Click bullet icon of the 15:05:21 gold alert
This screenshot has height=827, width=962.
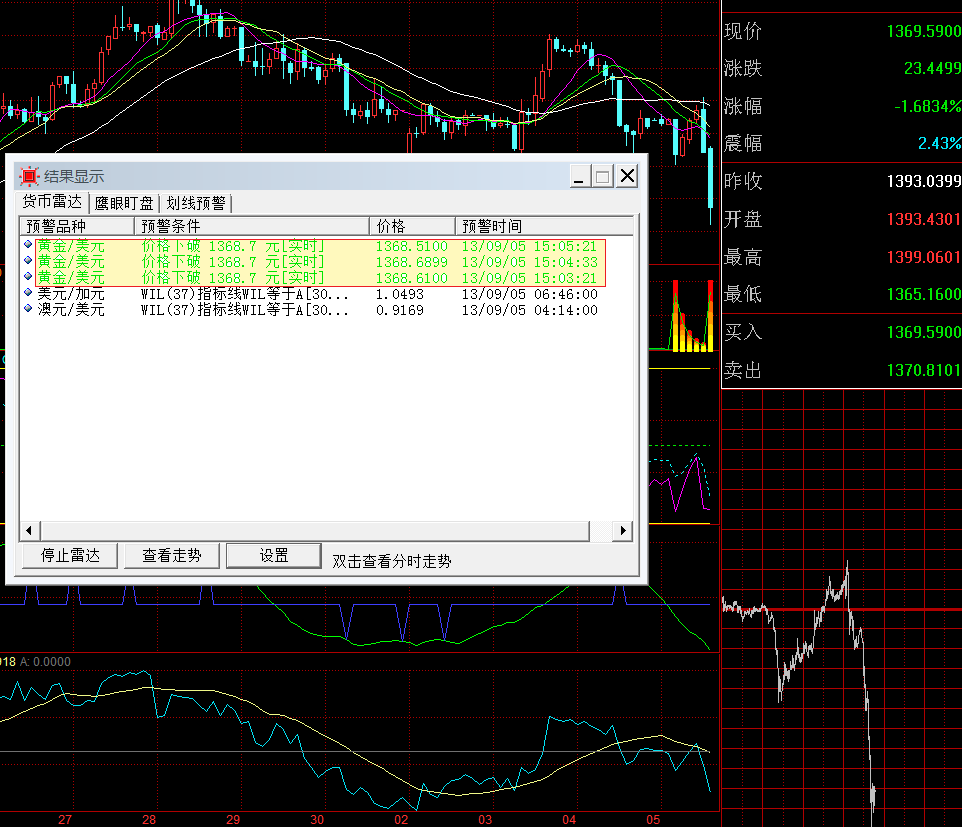(x=28, y=246)
